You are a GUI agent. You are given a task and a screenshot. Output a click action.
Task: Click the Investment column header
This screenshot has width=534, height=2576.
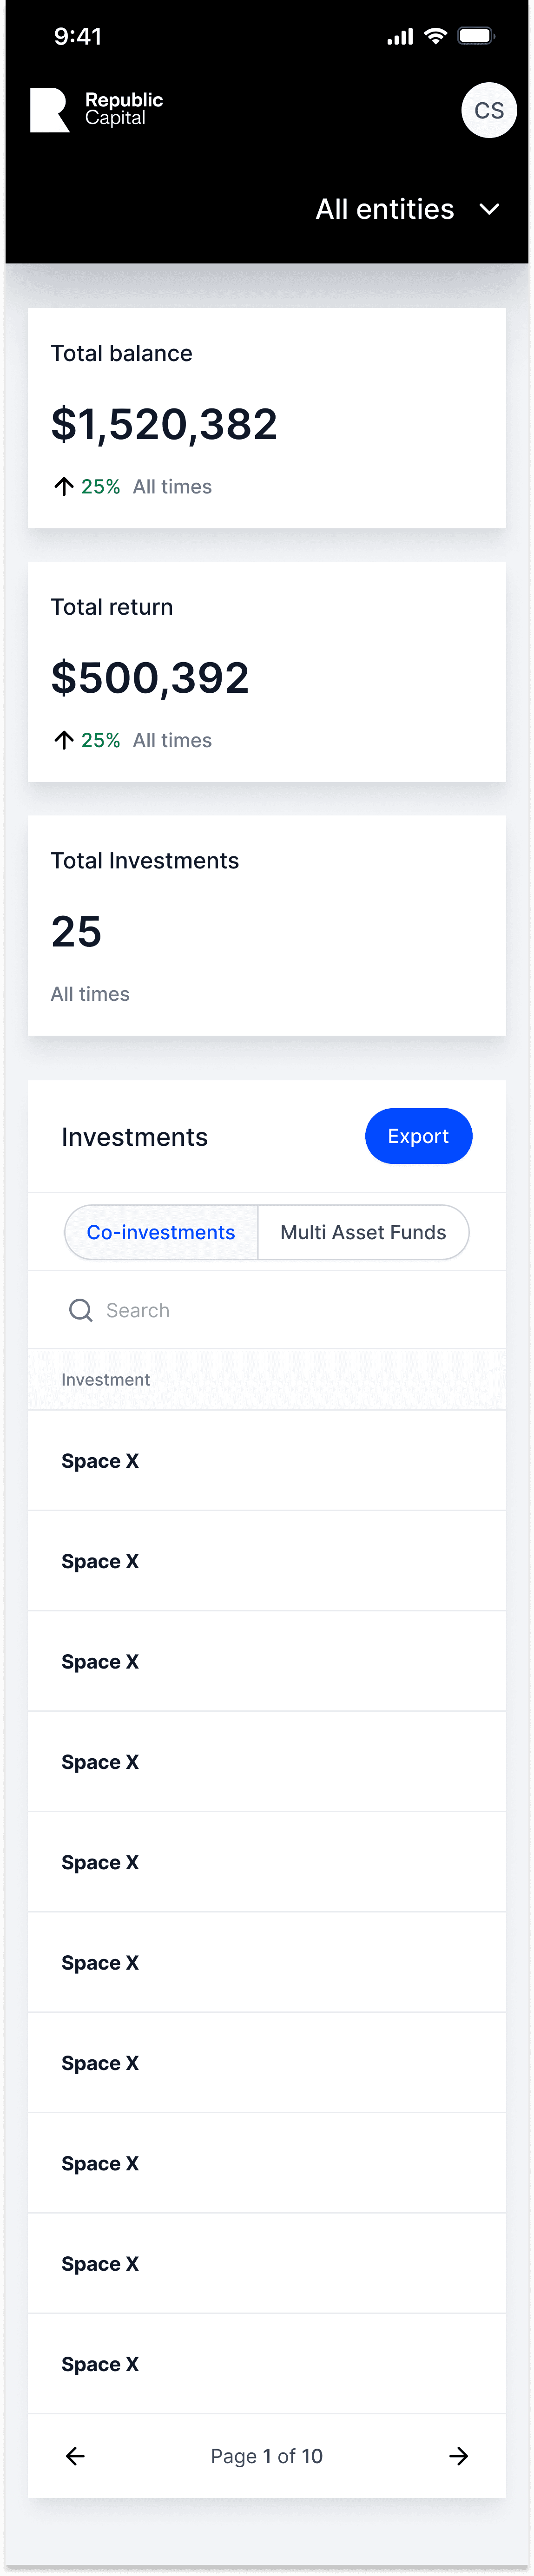click(x=106, y=1380)
